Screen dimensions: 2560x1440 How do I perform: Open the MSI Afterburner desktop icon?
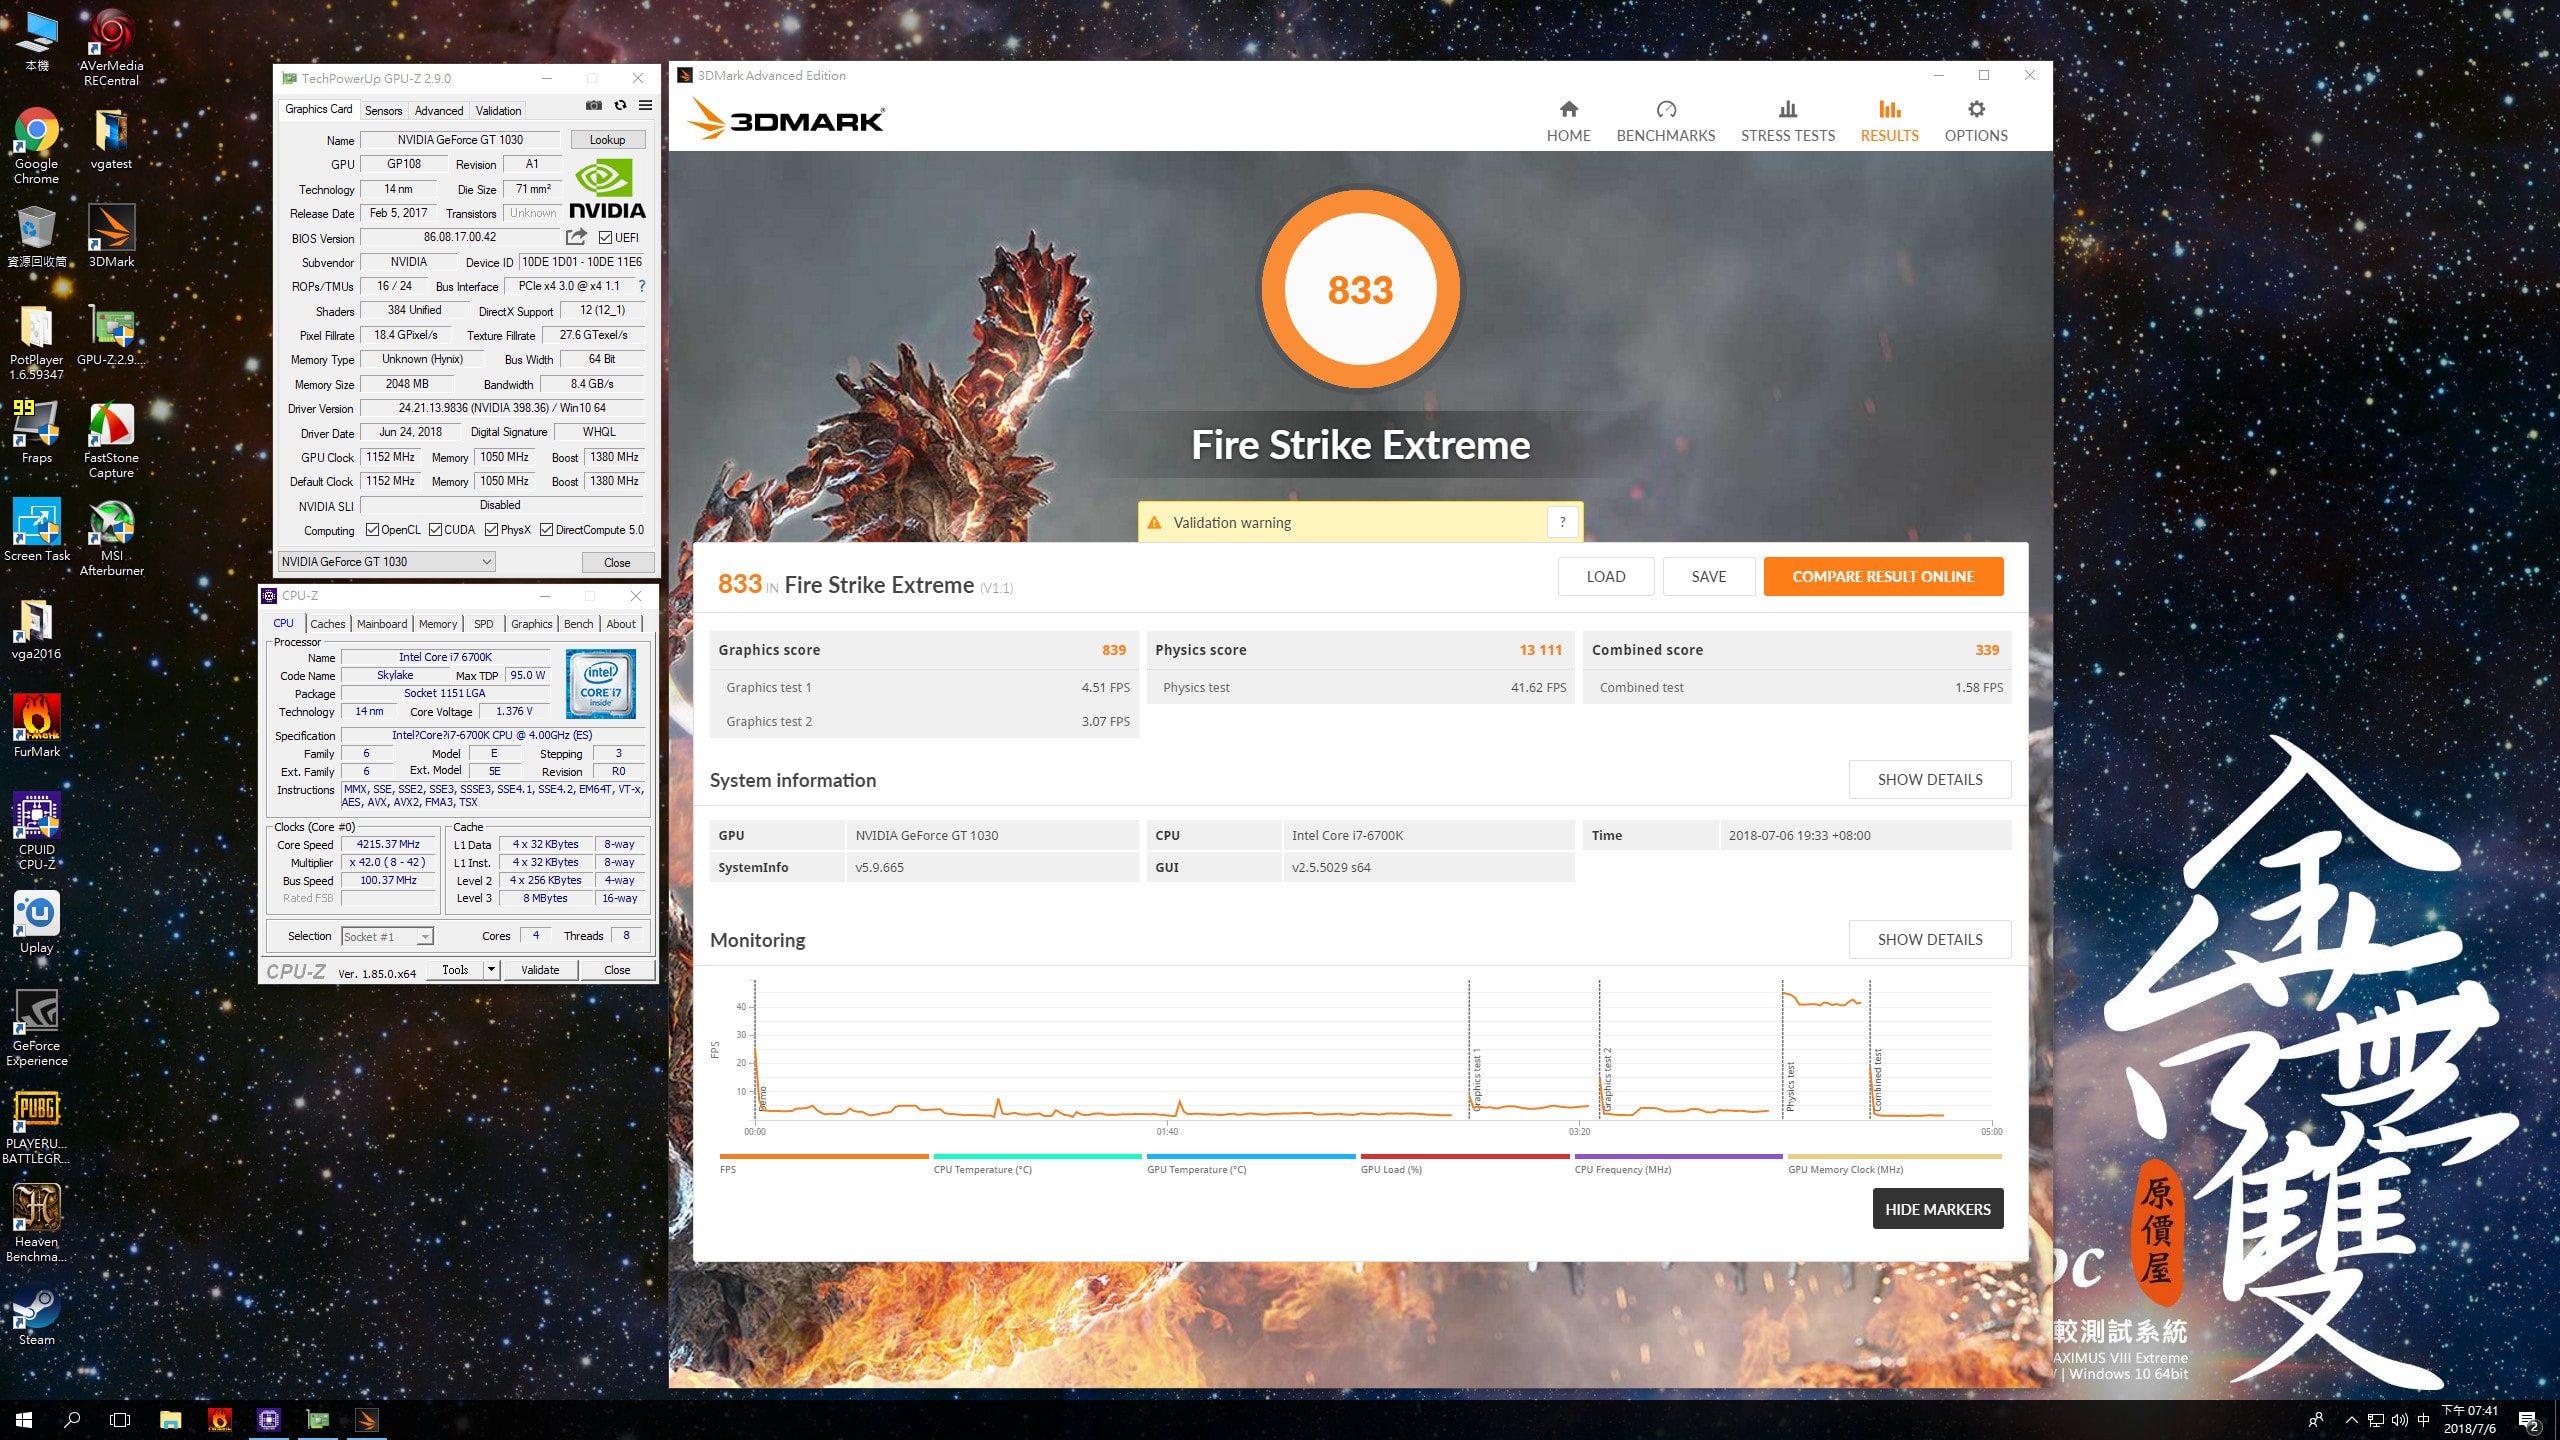pyautogui.click(x=111, y=539)
